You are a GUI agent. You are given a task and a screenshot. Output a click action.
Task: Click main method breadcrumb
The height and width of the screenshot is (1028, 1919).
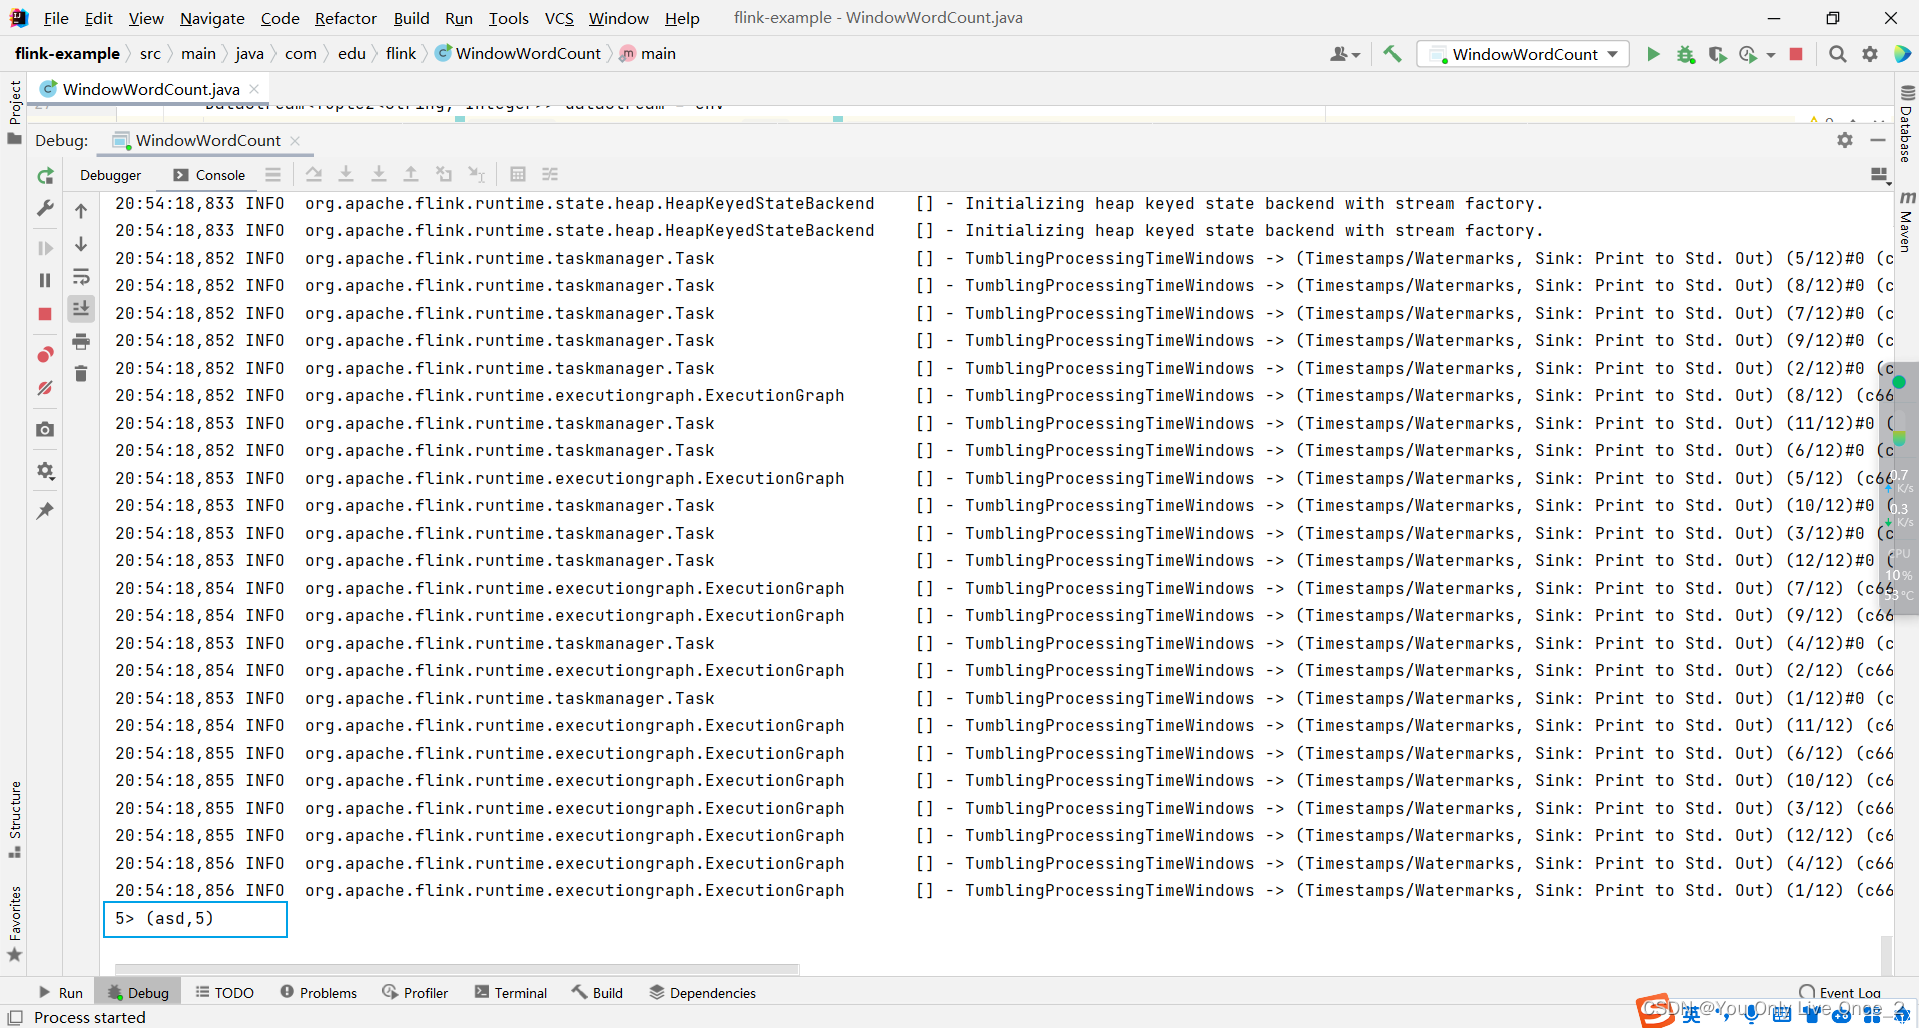[x=648, y=53]
